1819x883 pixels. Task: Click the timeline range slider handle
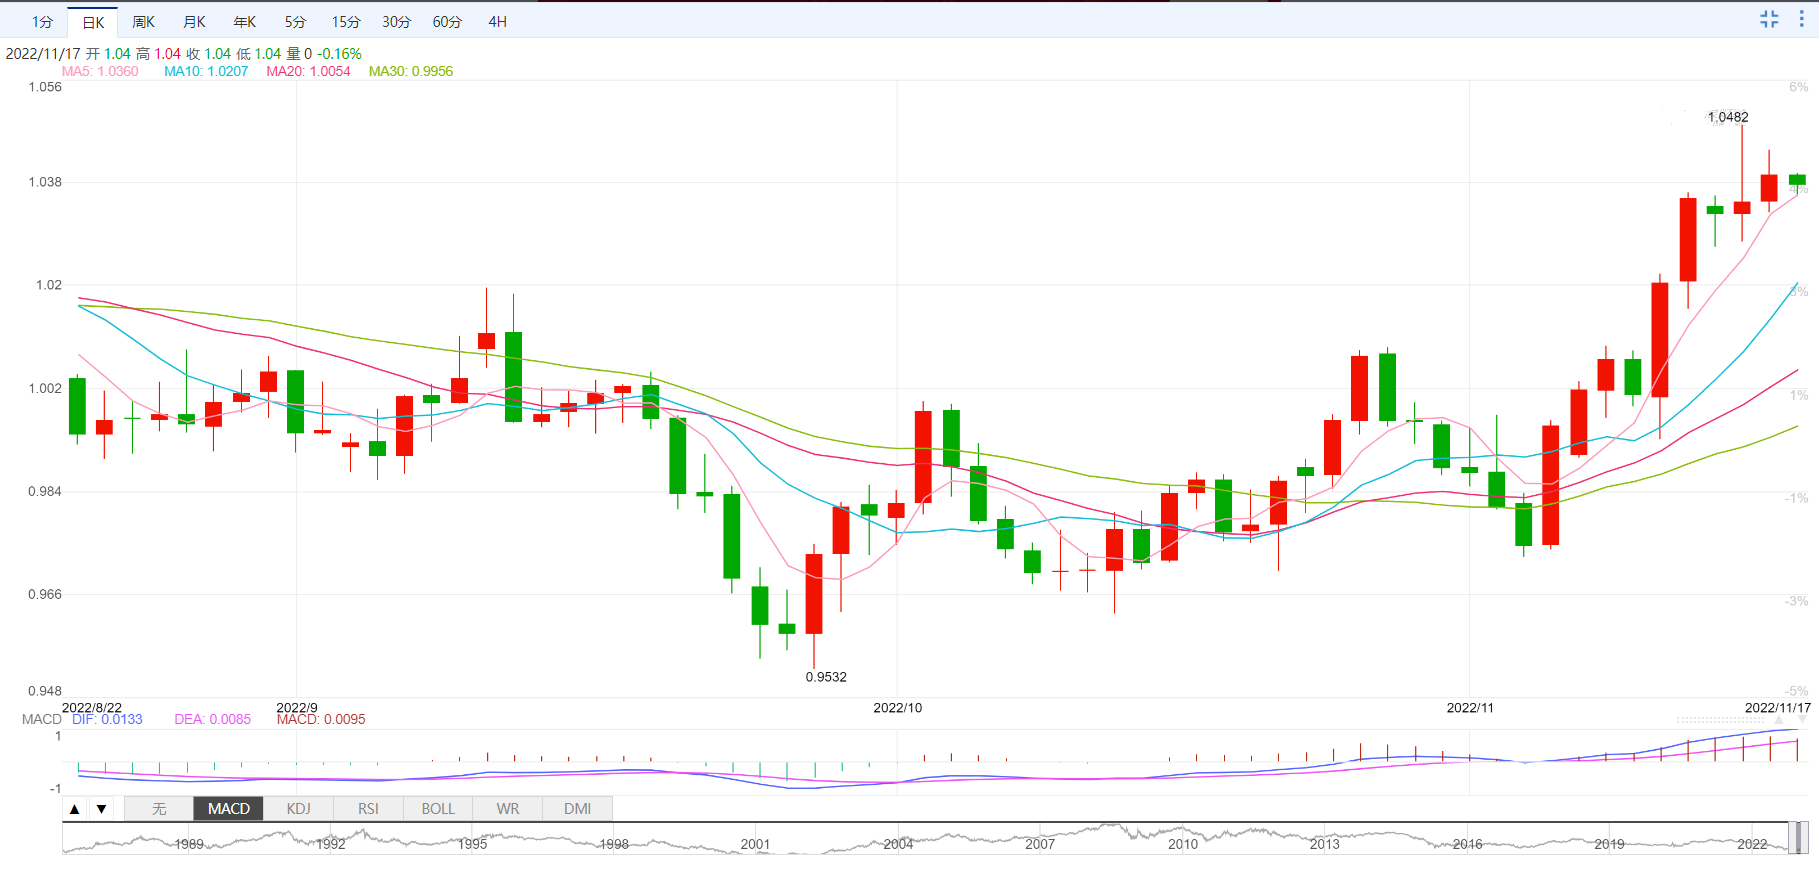pyautogui.click(x=1798, y=838)
